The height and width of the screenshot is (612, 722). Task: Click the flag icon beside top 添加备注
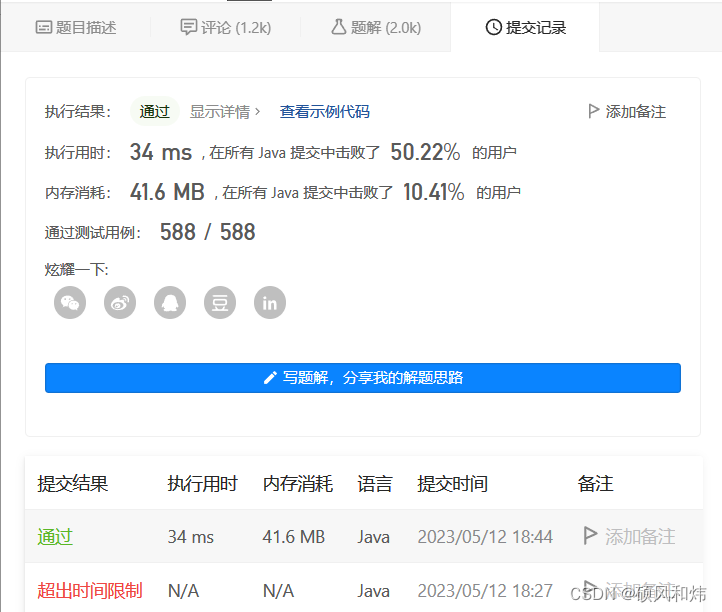[x=594, y=111]
